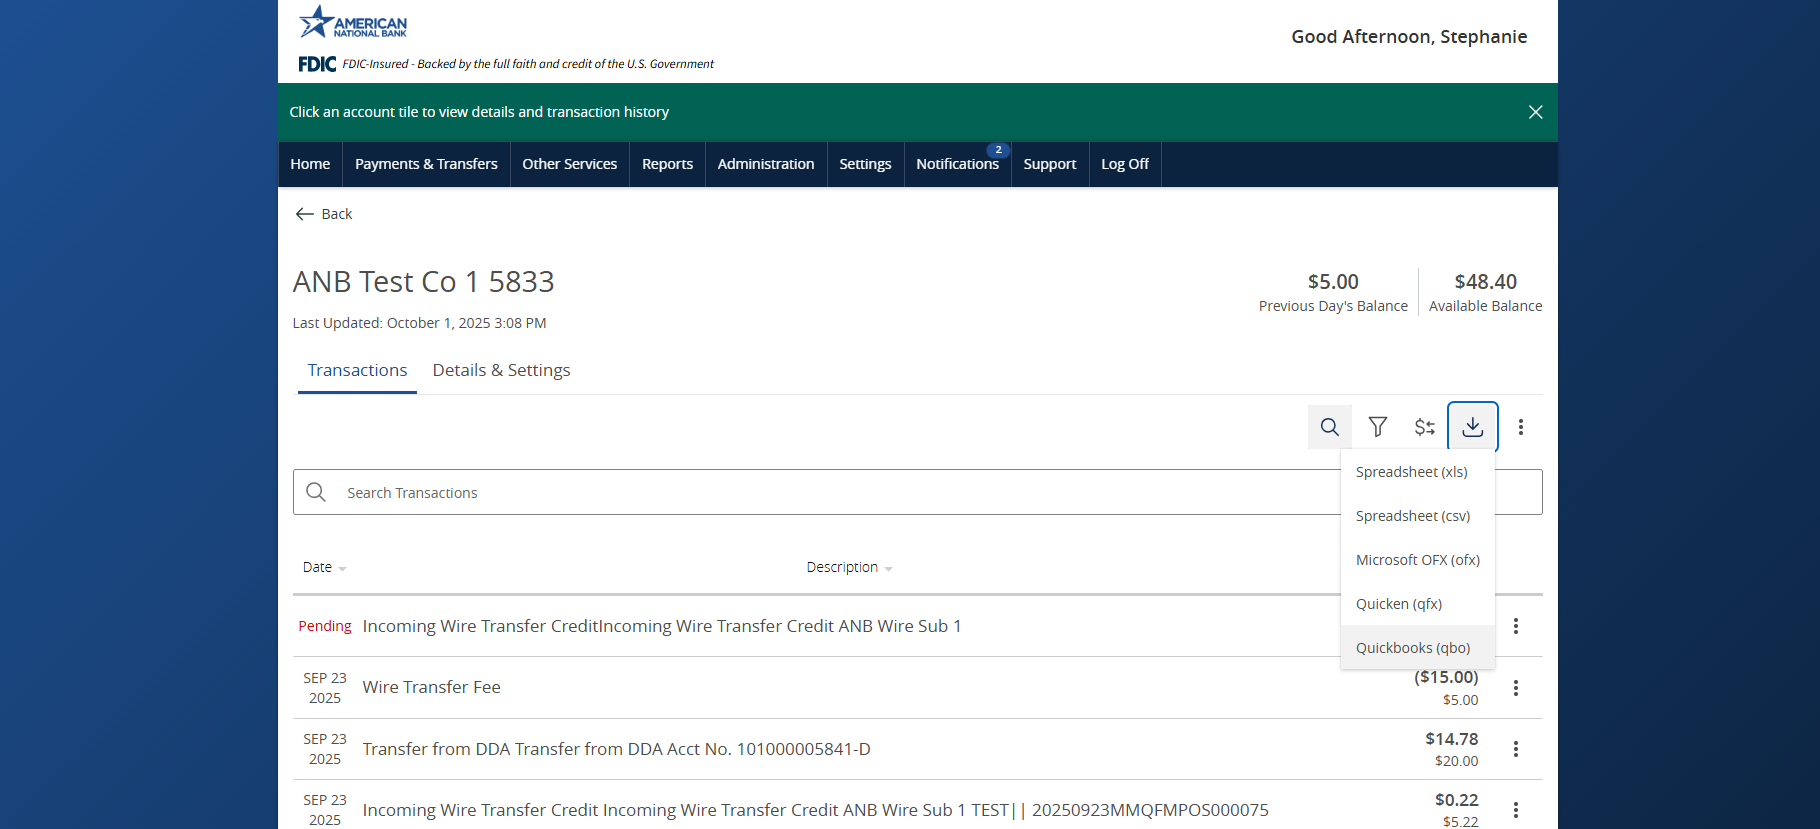Select Spreadsheet (xls) export format
This screenshot has width=1820, height=829.
click(x=1411, y=472)
